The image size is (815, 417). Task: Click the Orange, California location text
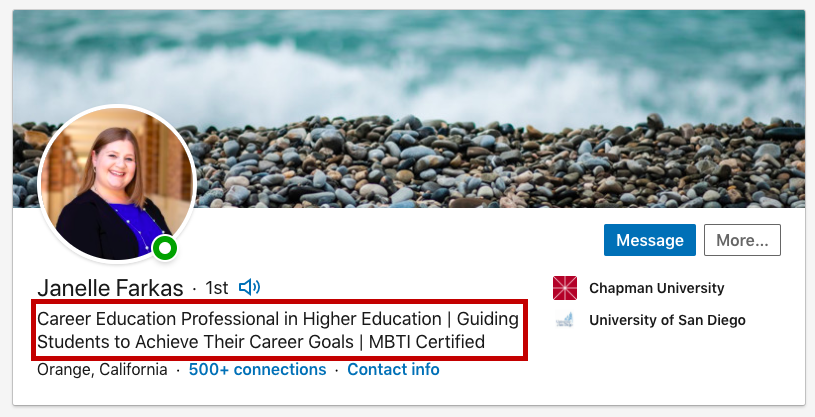(x=102, y=369)
